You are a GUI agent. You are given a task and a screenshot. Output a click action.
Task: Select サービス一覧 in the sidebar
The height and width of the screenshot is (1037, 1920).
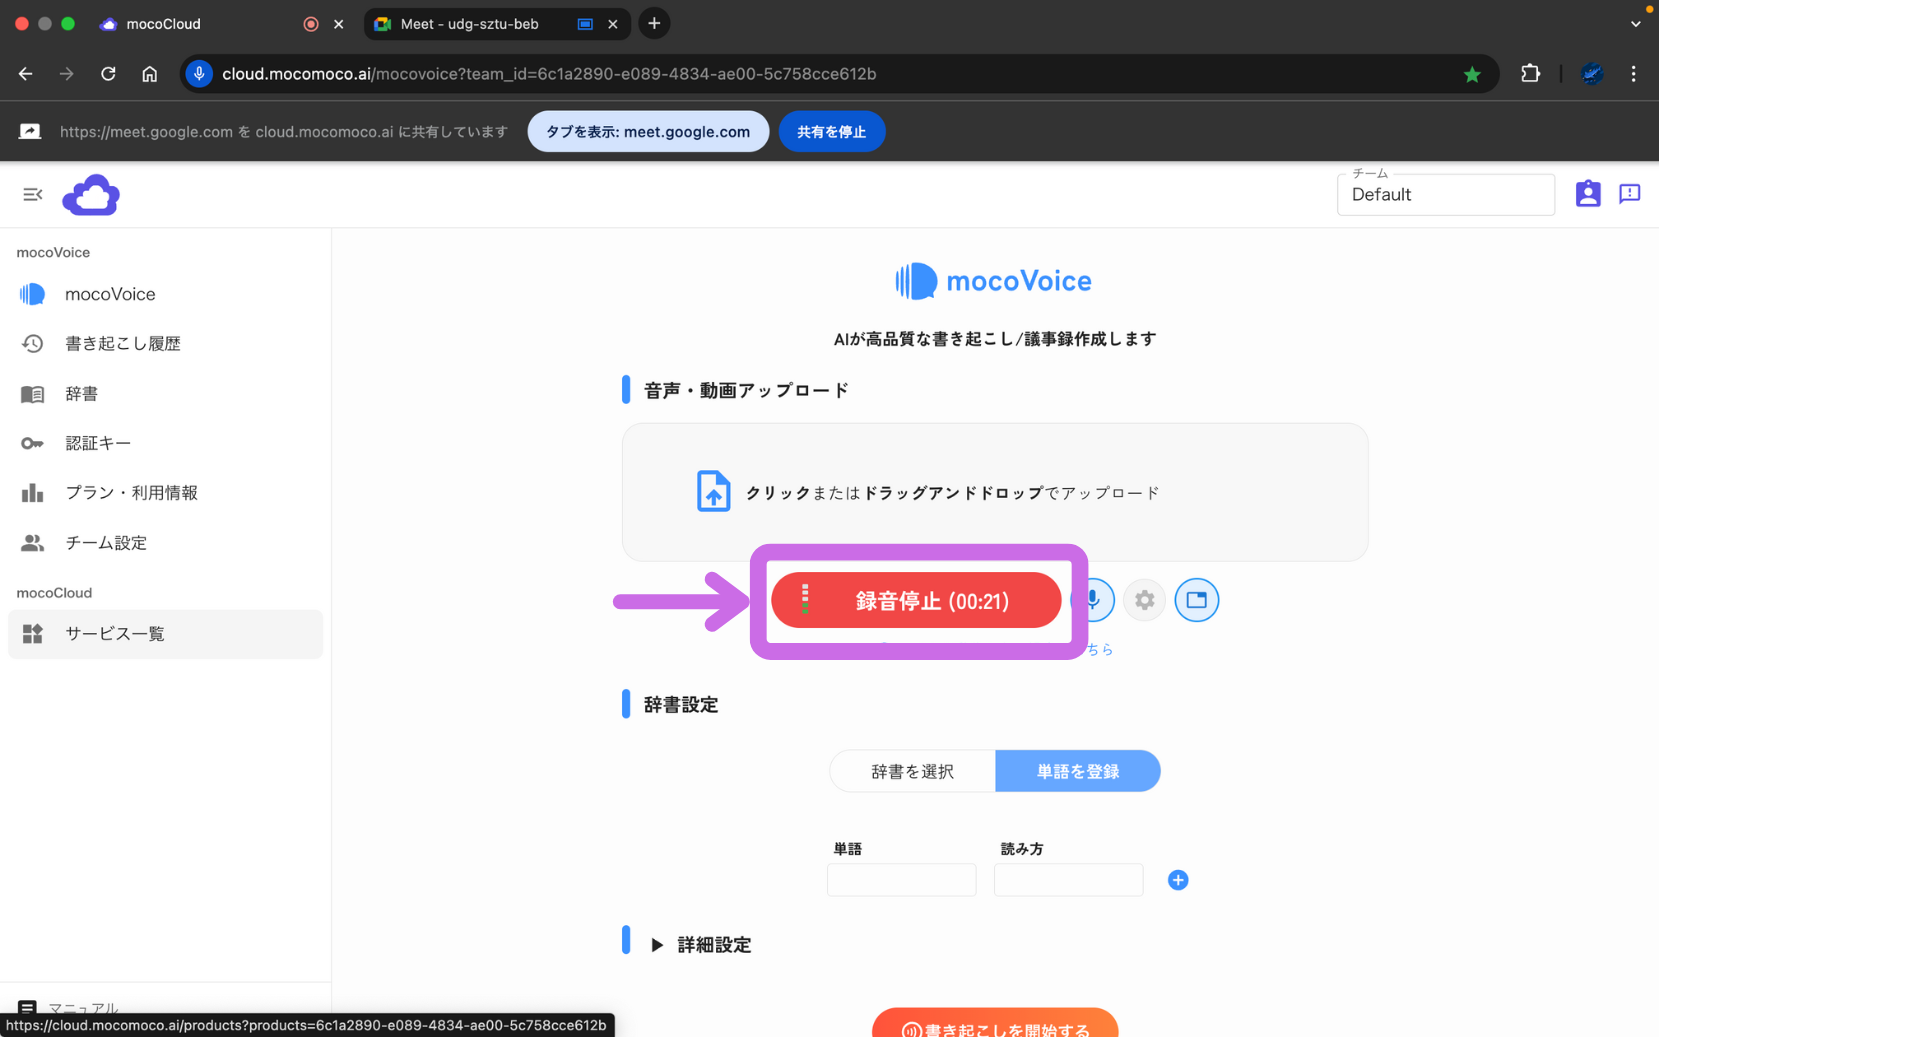point(165,634)
